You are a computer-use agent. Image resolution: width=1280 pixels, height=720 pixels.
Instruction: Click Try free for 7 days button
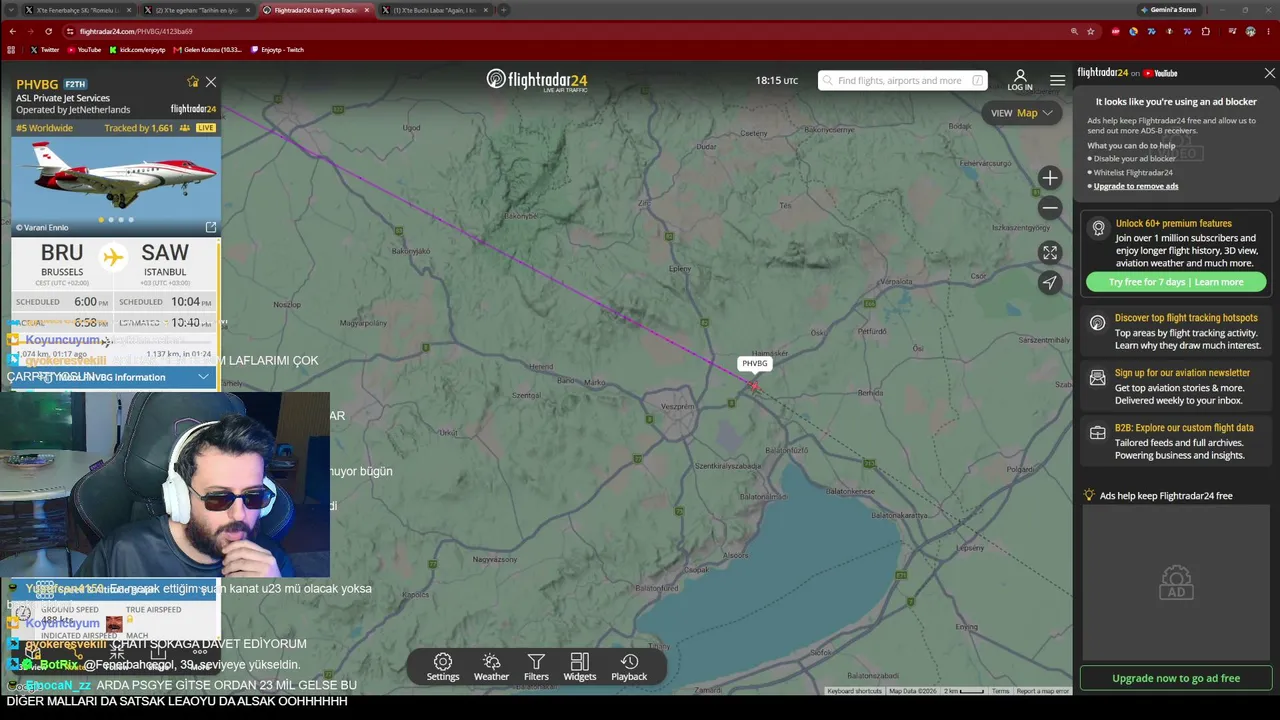click(1176, 282)
